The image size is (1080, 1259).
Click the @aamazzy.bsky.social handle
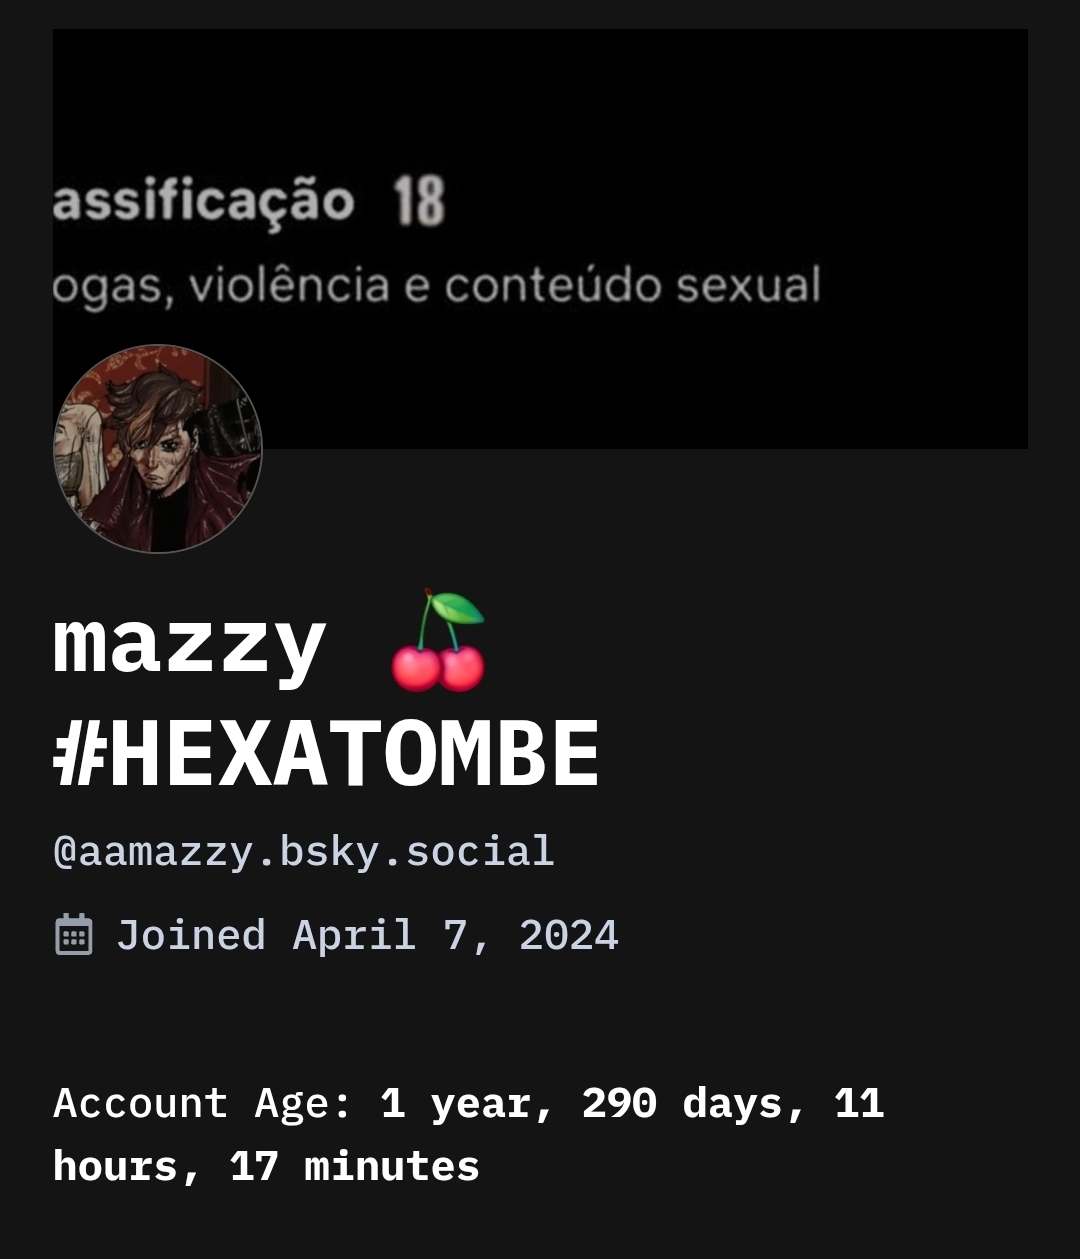[x=303, y=852]
